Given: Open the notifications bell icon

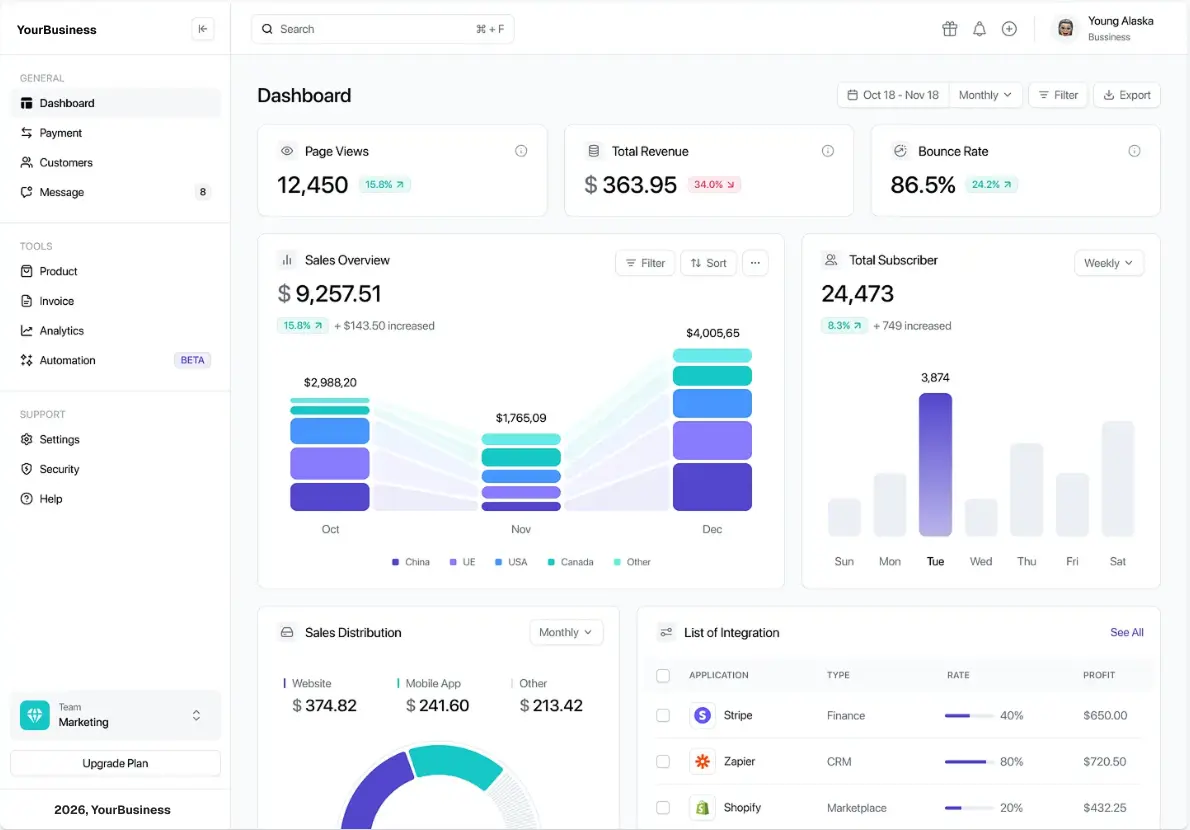Looking at the screenshot, I should click(979, 29).
